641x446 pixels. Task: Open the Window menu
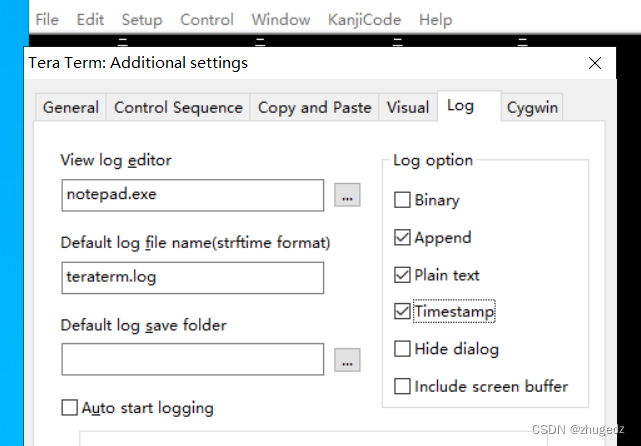click(x=281, y=19)
